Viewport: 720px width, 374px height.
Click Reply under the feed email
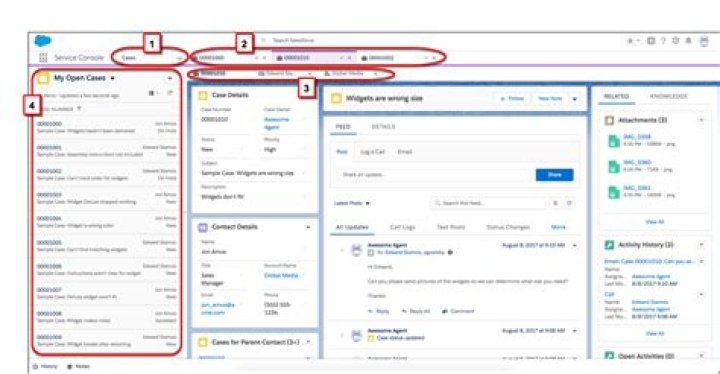pyautogui.click(x=379, y=312)
